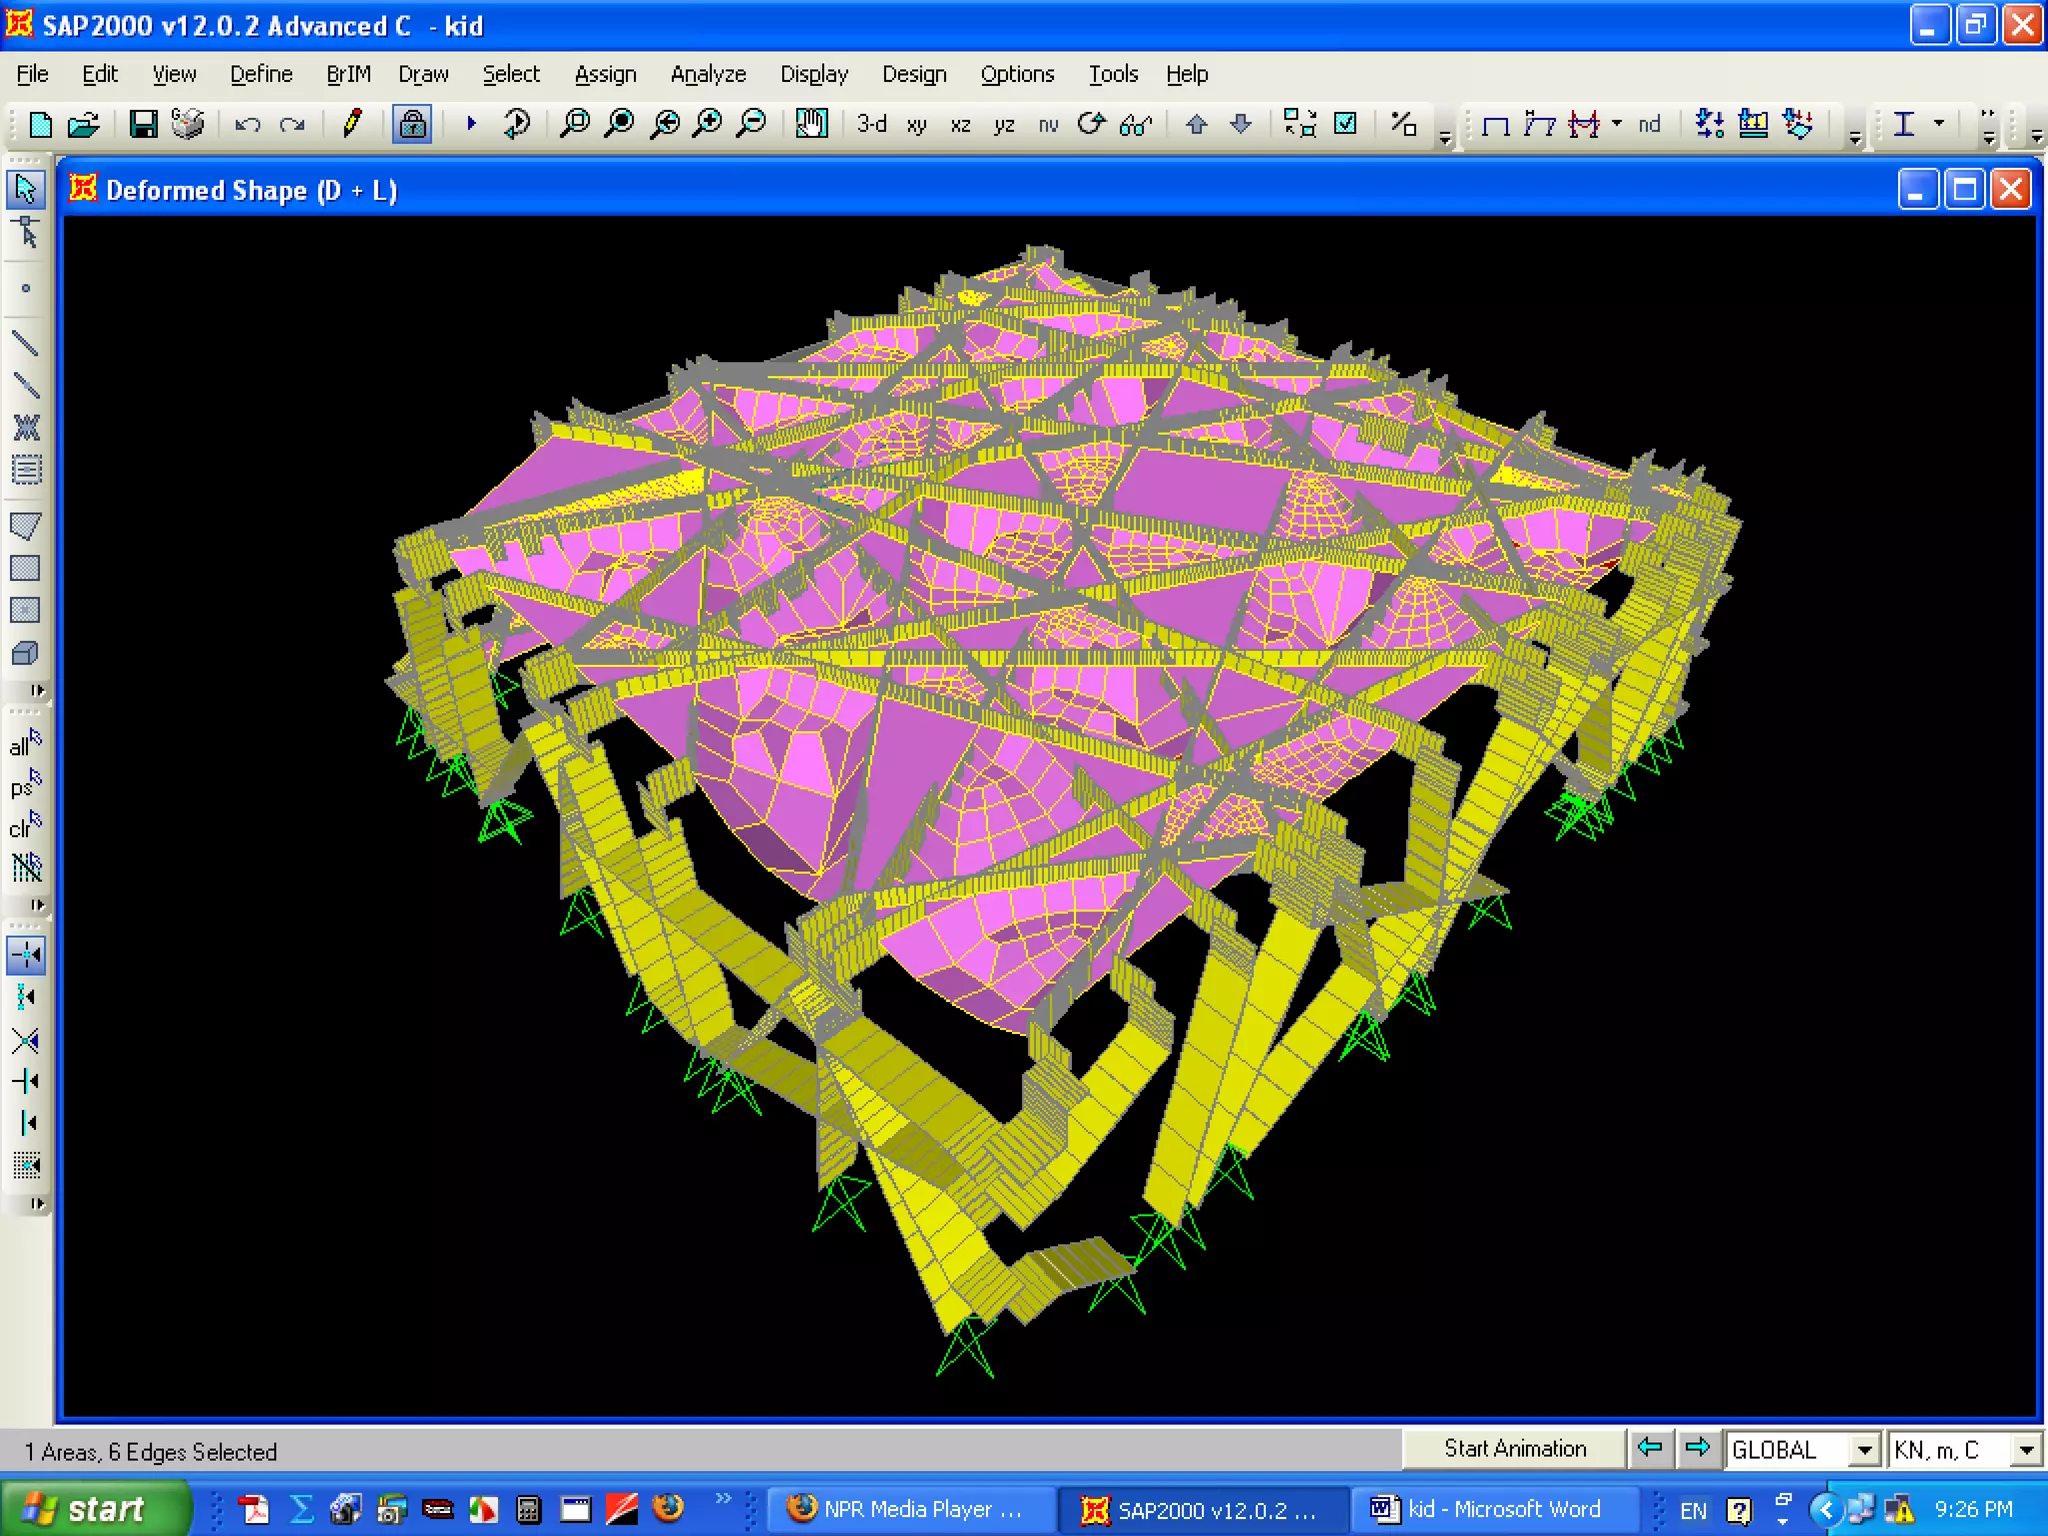Image resolution: width=2048 pixels, height=1536 pixels.
Task: Click the Save model floppy icon
Action: (x=143, y=124)
